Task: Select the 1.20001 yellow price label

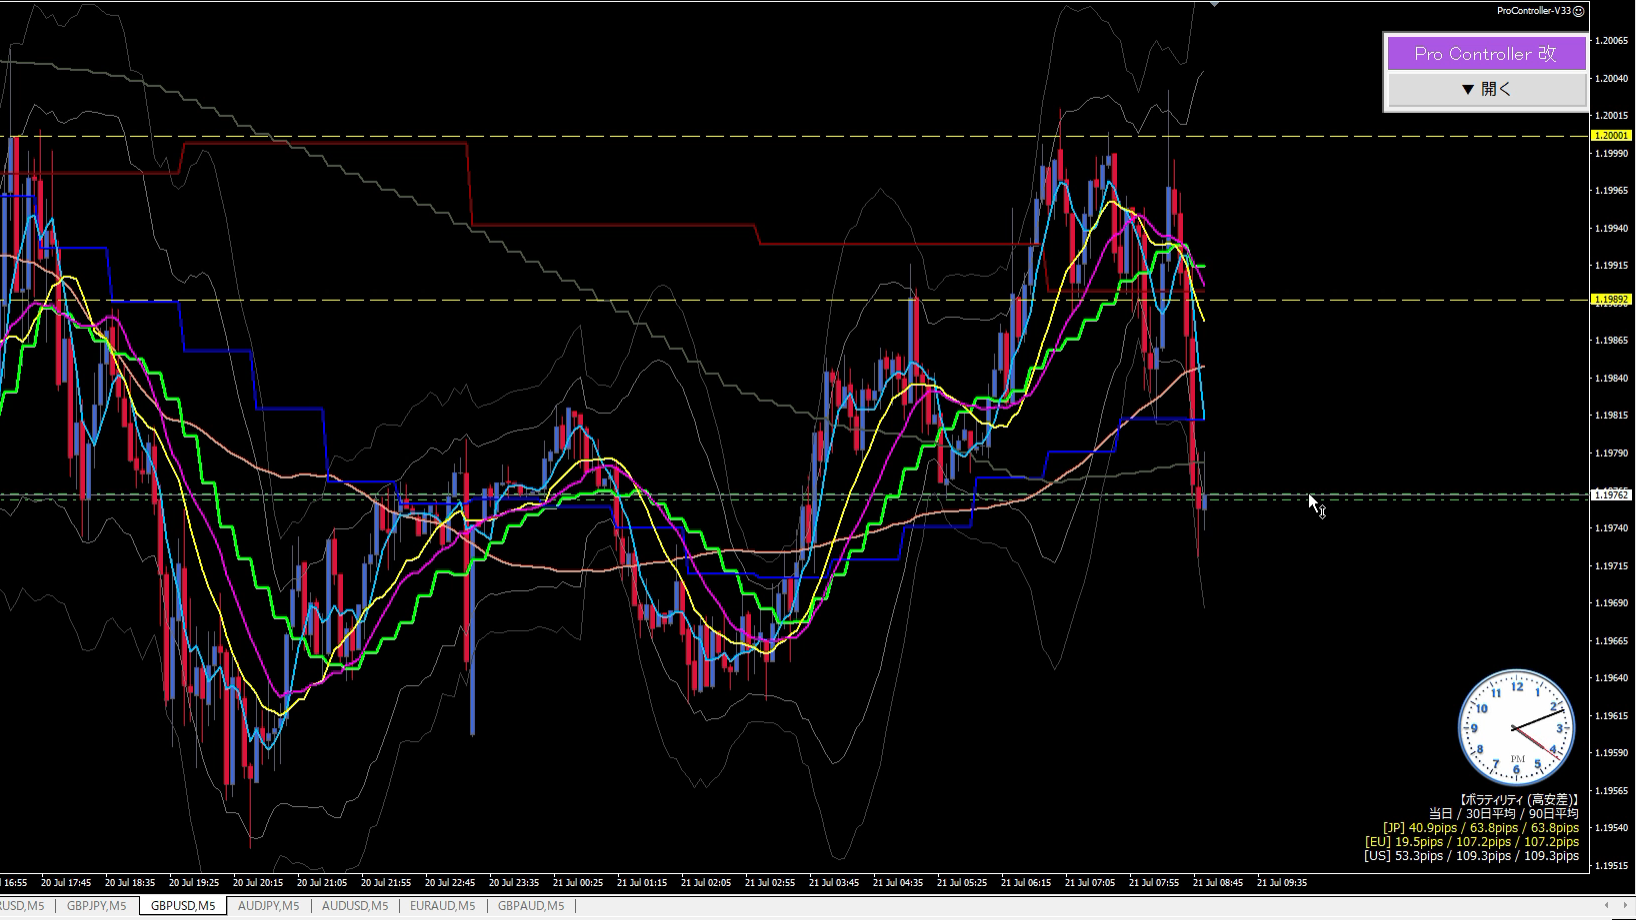Action: pos(1610,135)
